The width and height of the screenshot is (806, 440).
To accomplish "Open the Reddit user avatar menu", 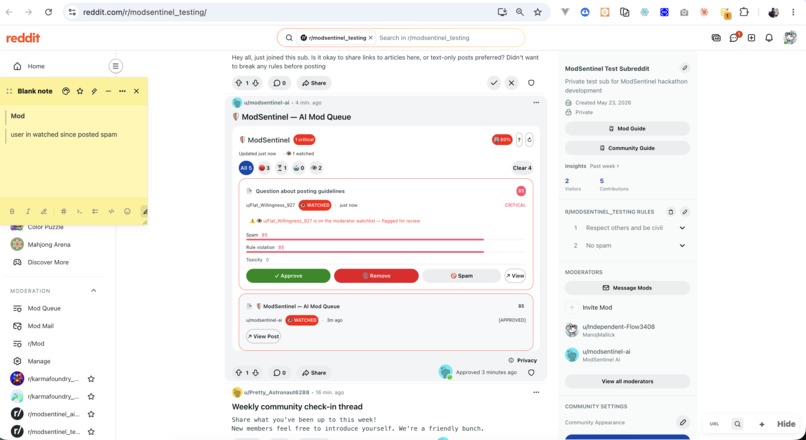I will [x=790, y=38].
